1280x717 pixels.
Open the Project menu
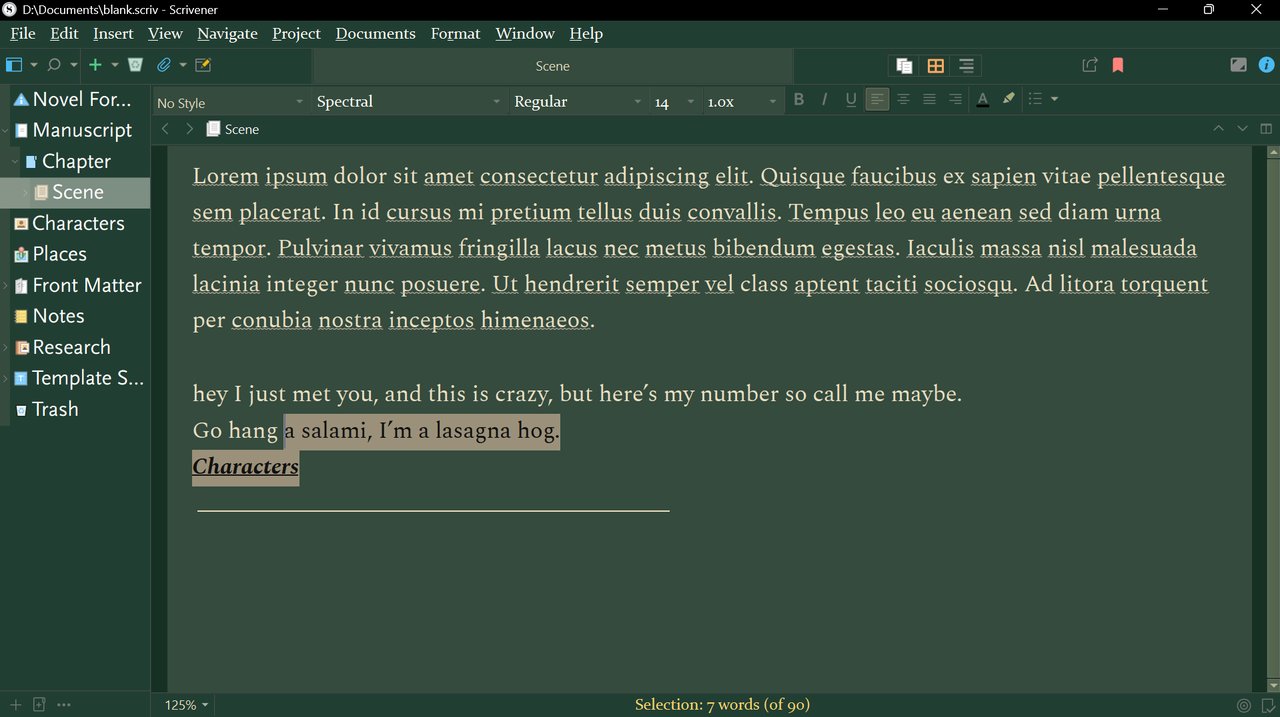tap(296, 33)
